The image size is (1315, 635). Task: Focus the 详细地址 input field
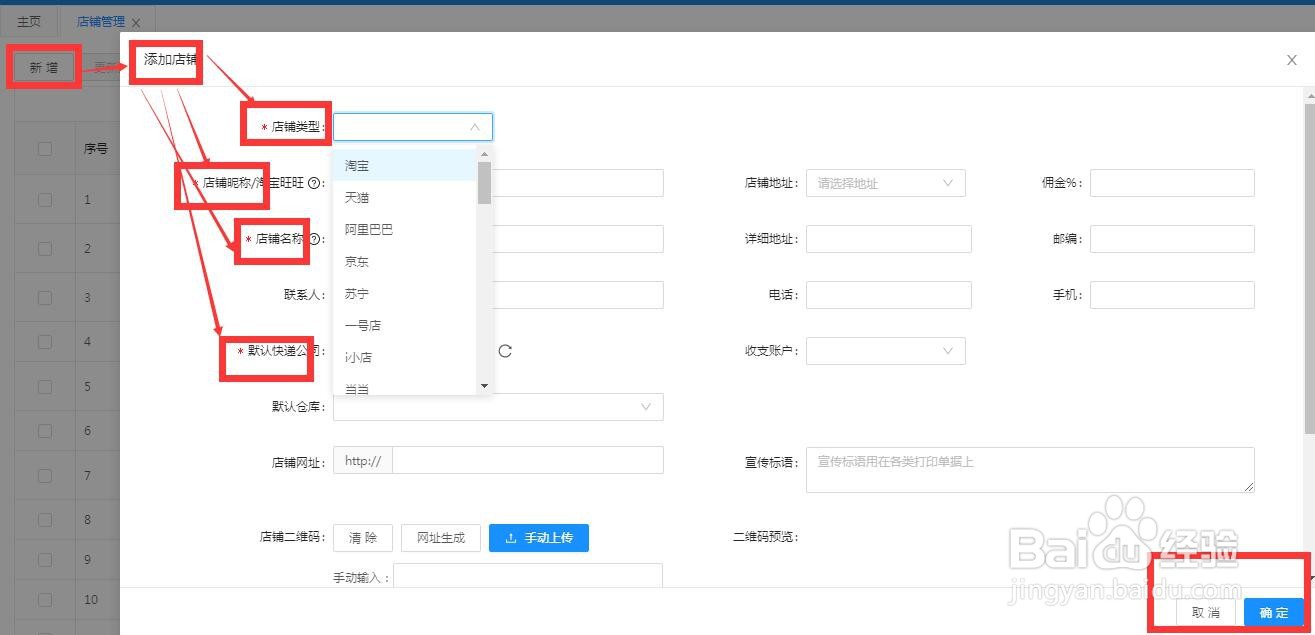pyautogui.click(x=889, y=239)
